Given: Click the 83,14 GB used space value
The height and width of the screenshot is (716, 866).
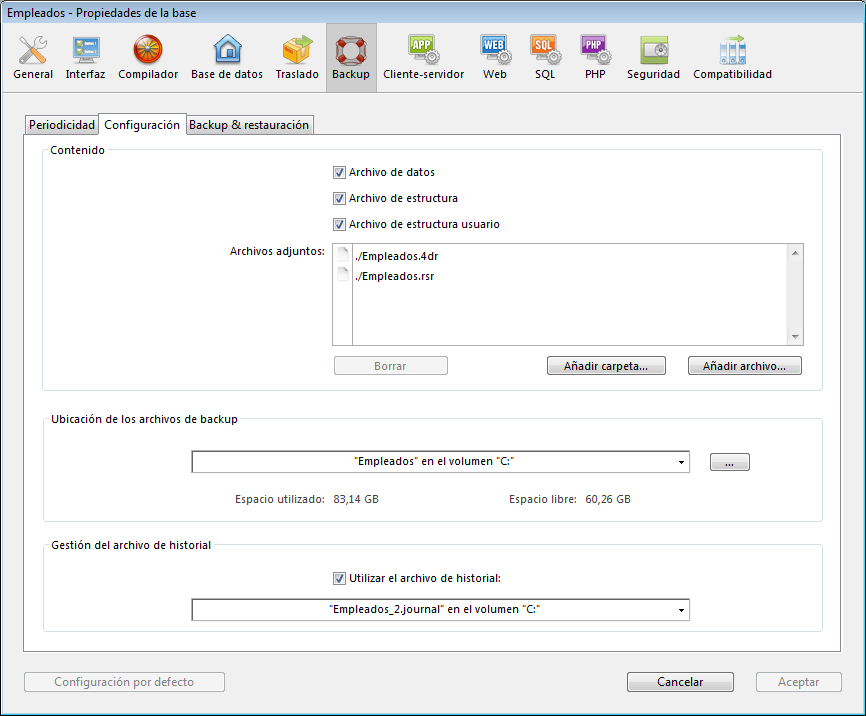Looking at the screenshot, I should point(356,499).
